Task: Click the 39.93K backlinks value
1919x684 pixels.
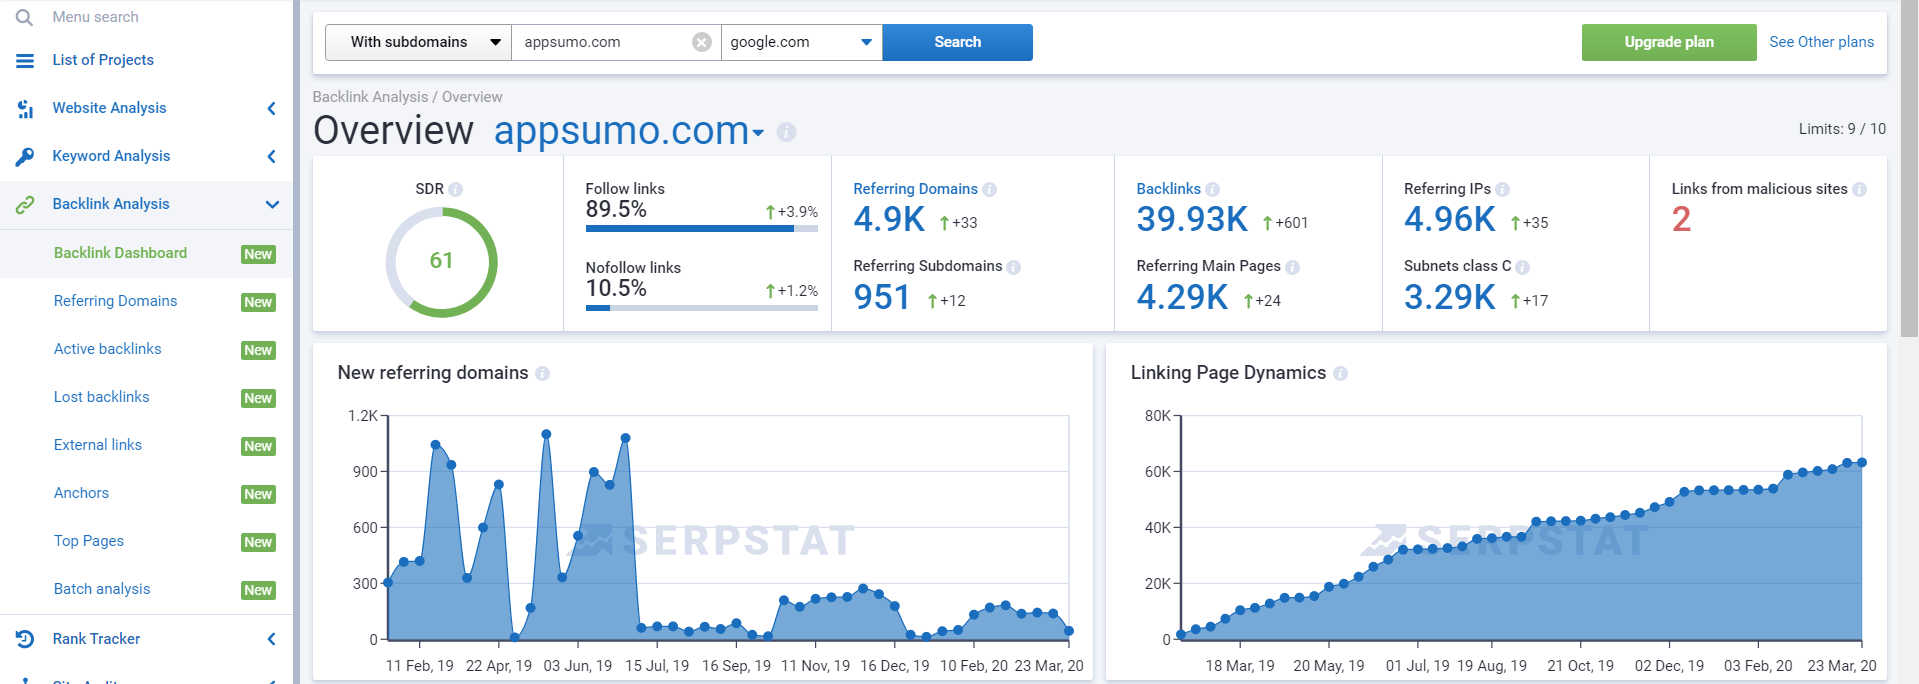Action: tap(1192, 219)
